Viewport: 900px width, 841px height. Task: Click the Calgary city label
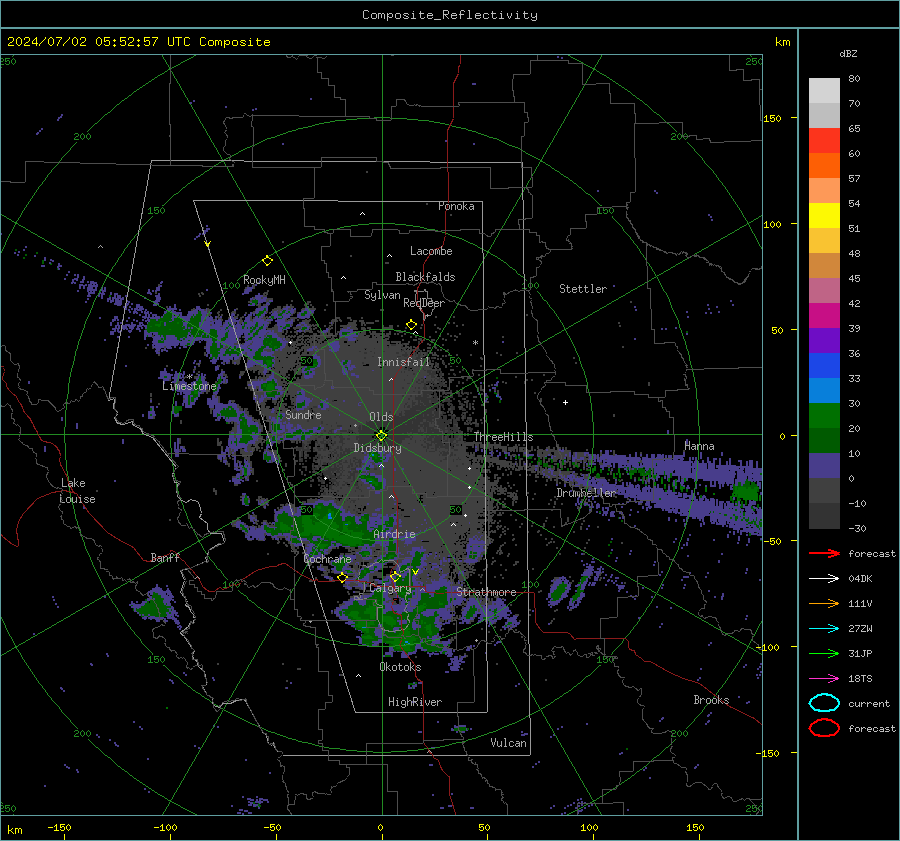390,588
